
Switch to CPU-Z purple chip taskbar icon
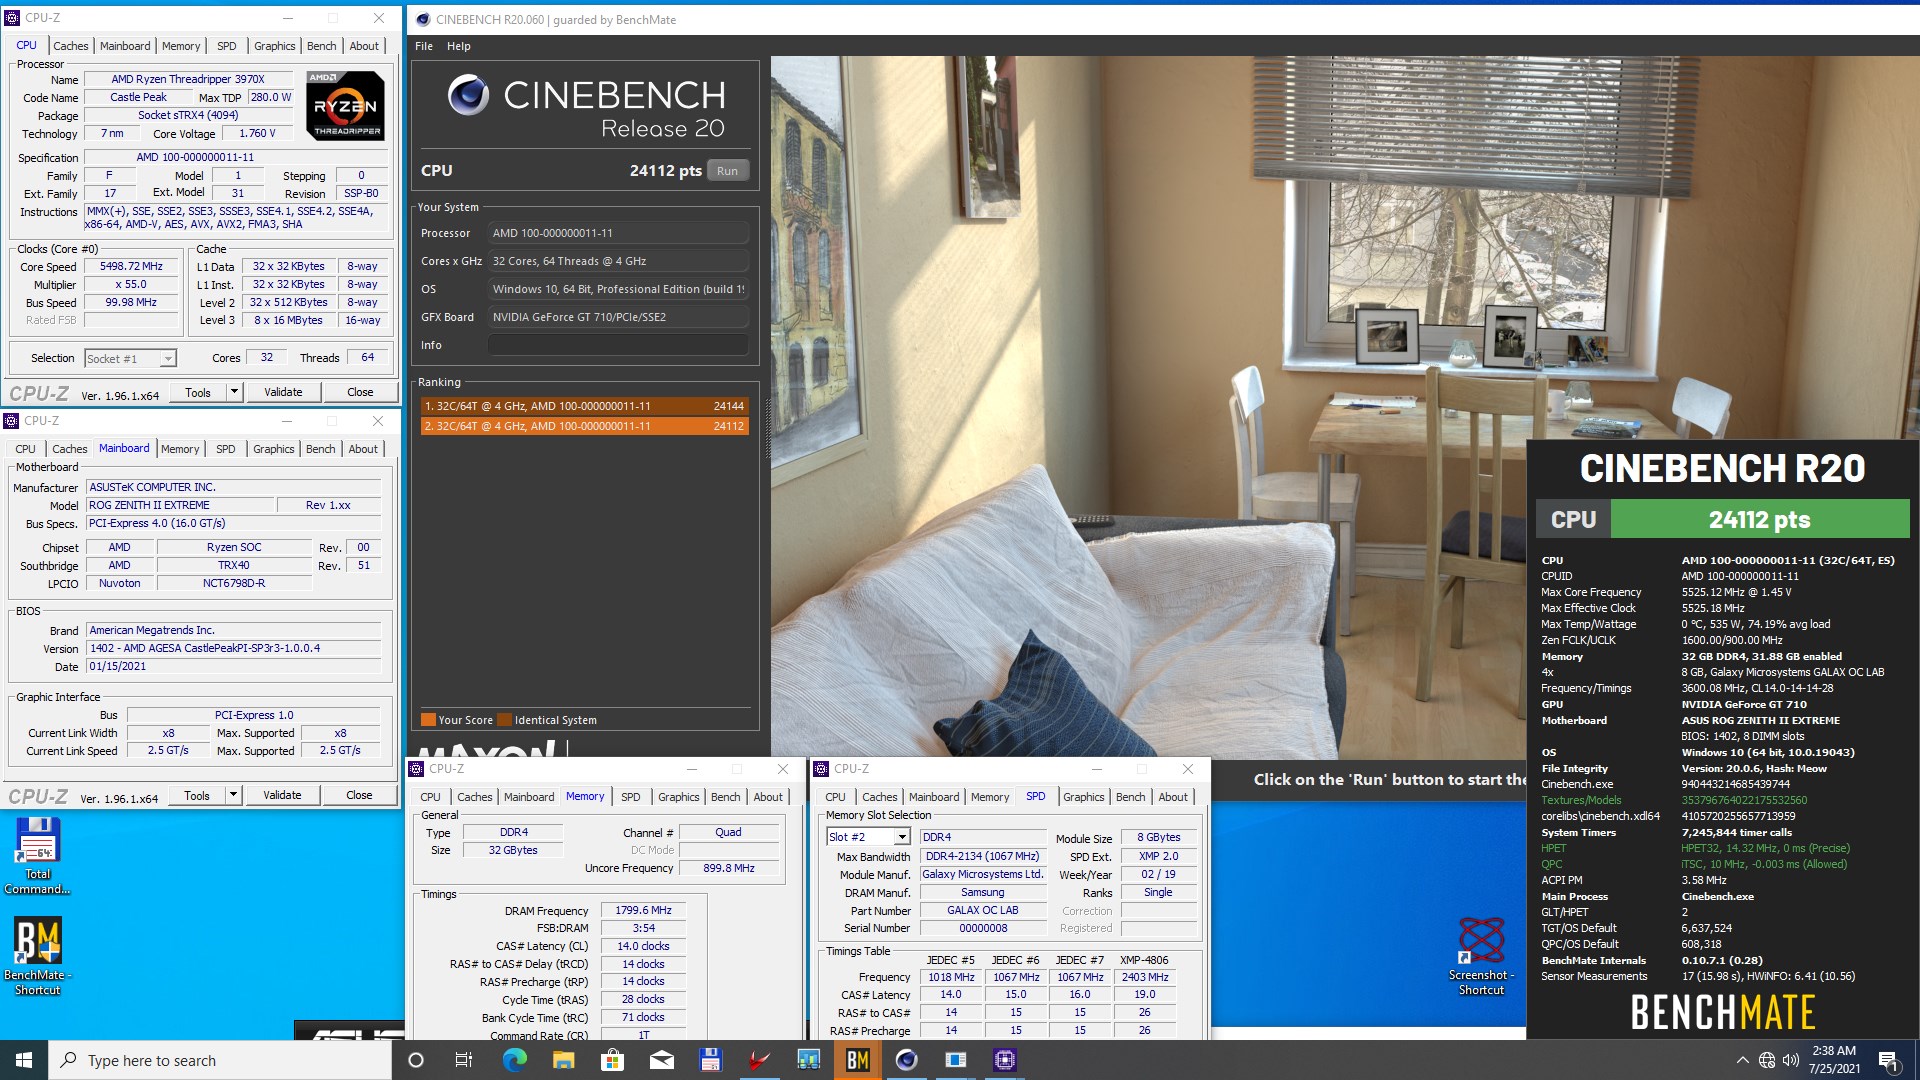pos(1005,1060)
